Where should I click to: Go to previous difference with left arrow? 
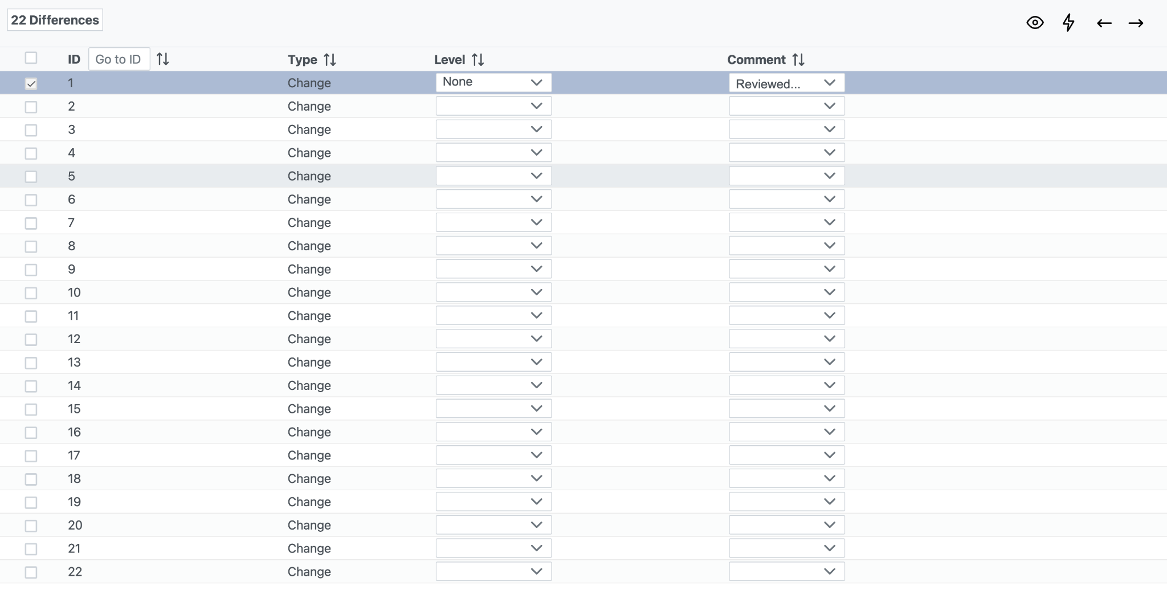pos(1104,23)
